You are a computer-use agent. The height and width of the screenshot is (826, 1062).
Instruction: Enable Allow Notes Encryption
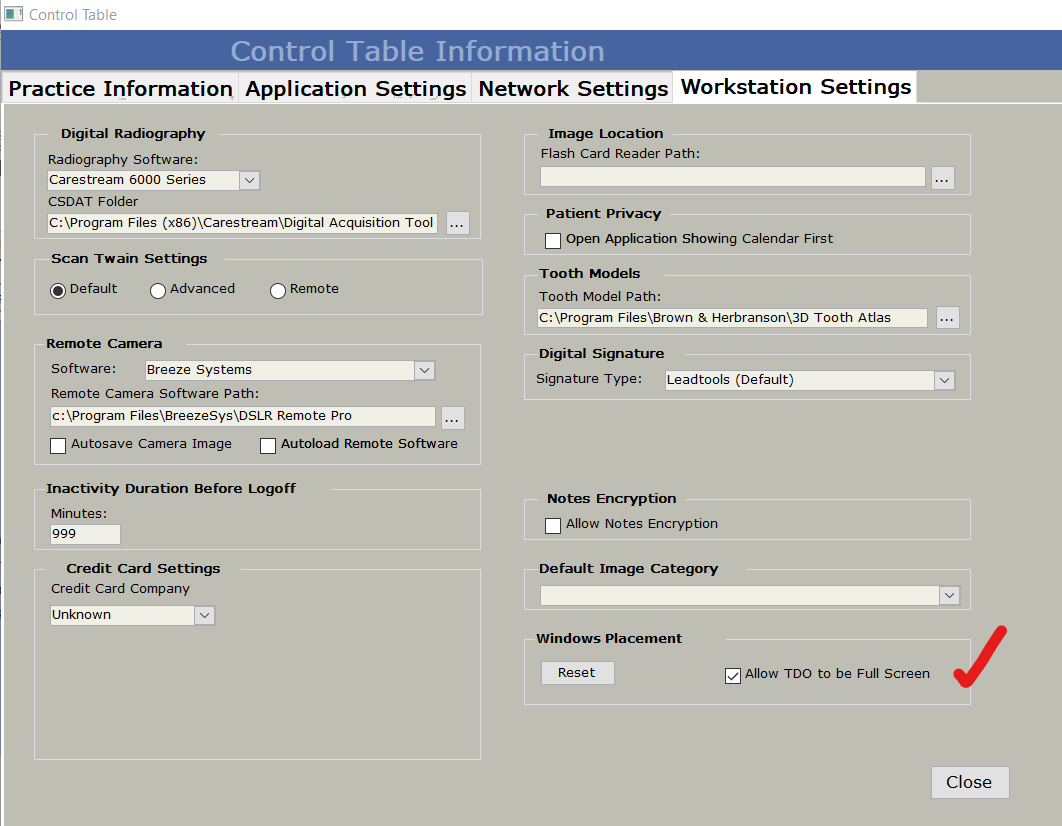coord(553,525)
